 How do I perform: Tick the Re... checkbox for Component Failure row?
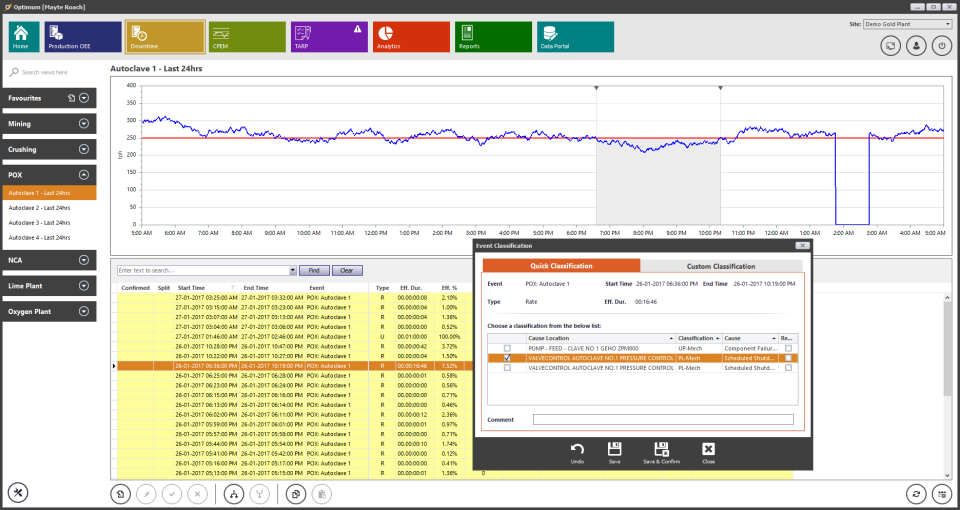(x=788, y=348)
